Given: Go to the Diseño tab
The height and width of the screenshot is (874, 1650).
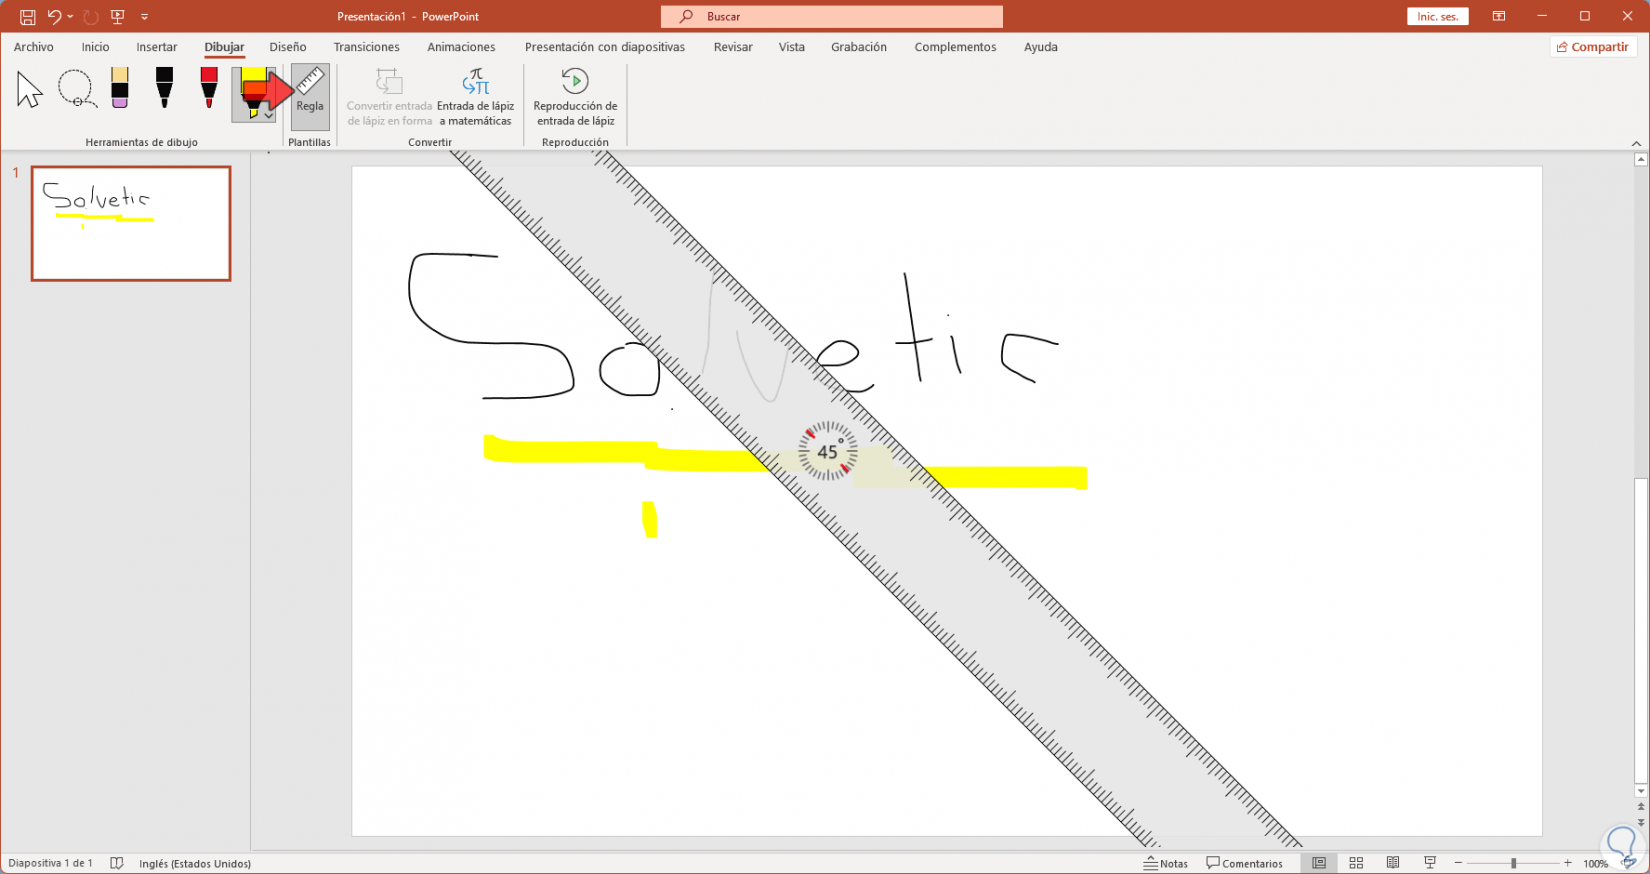Looking at the screenshot, I should [288, 47].
